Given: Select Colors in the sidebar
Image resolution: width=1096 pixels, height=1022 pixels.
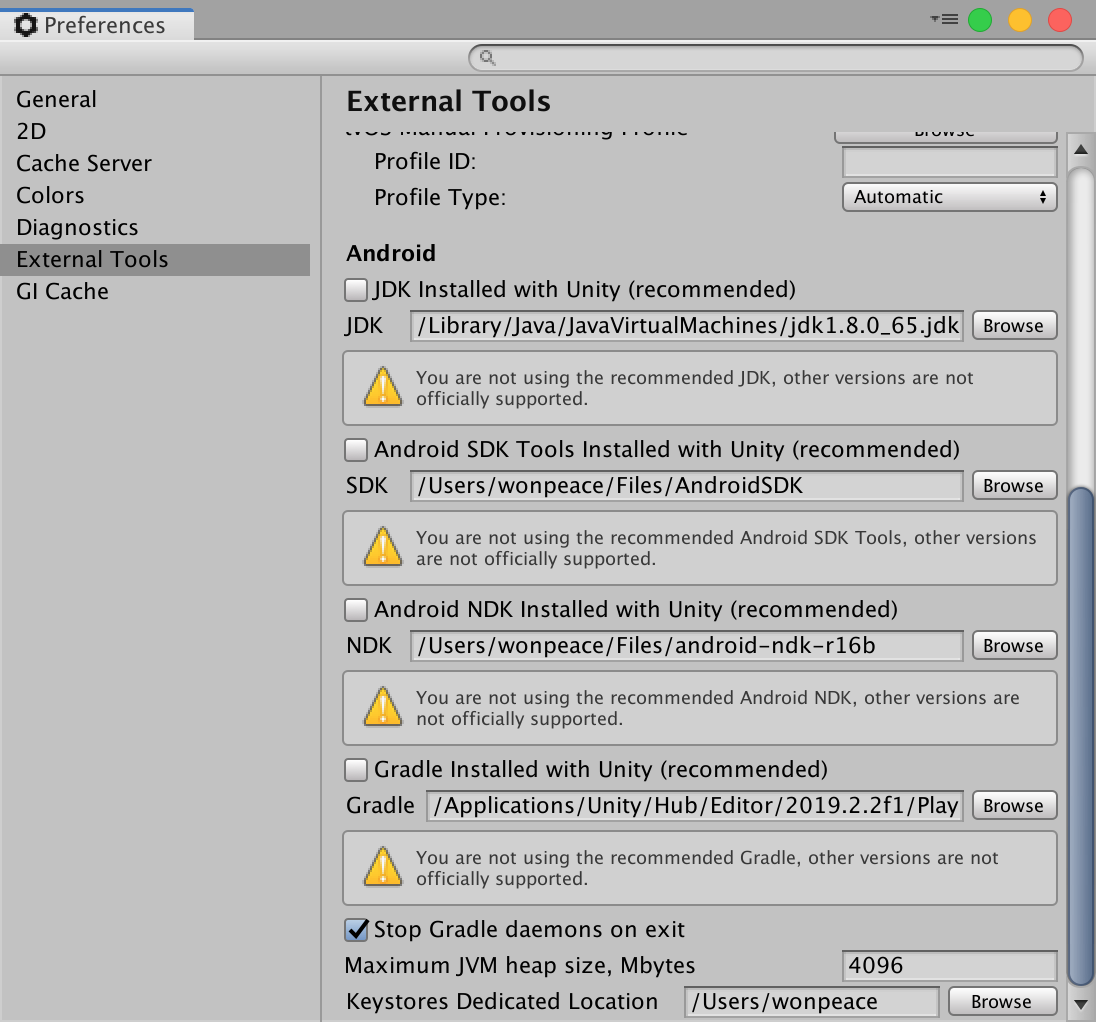Looking at the screenshot, I should point(50,195).
